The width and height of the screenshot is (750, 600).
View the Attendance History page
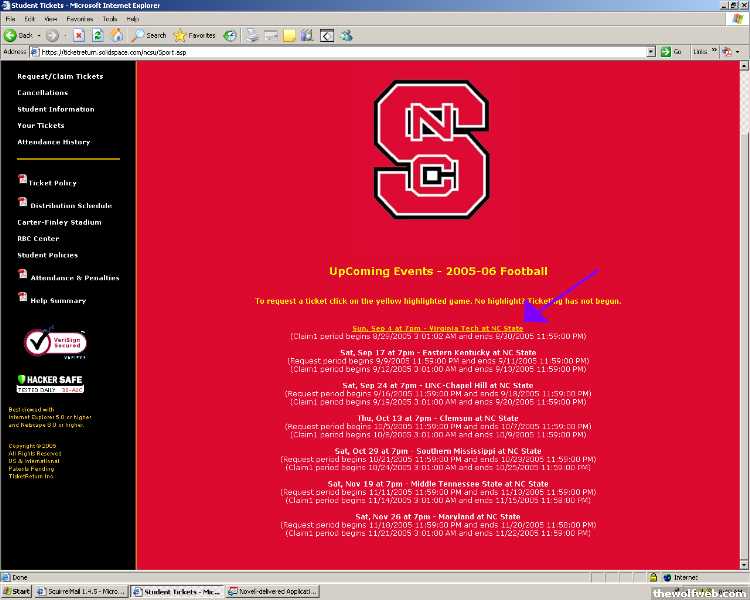(53, 142)
